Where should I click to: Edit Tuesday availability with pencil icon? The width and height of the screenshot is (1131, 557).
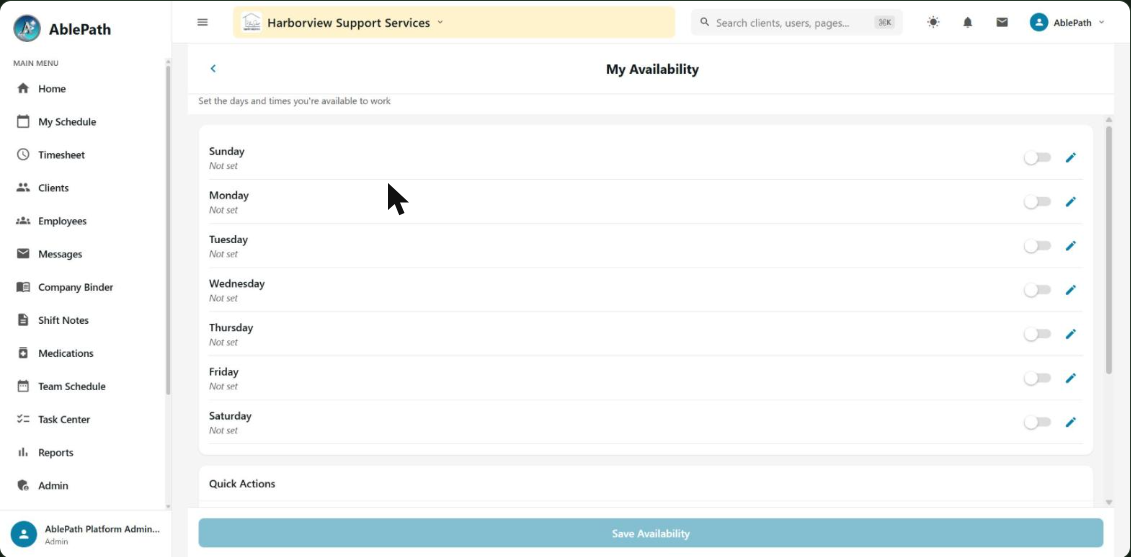pyautogui.click(x=1070, y=245)
